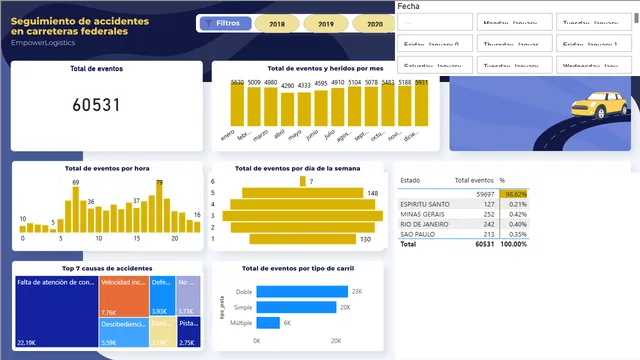Select the Saturday, January tile in Fecha
This screenshot has height=360, width=640.
[x=435, y=65]
